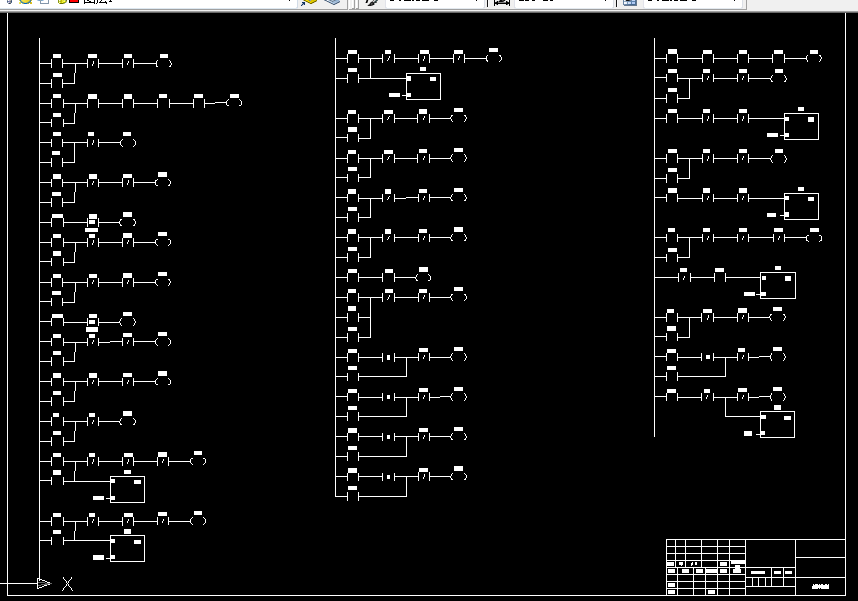Screen dimensions: 858x601
Task: Click the title block label text at bottom right
Action: (x=820, y=586)
